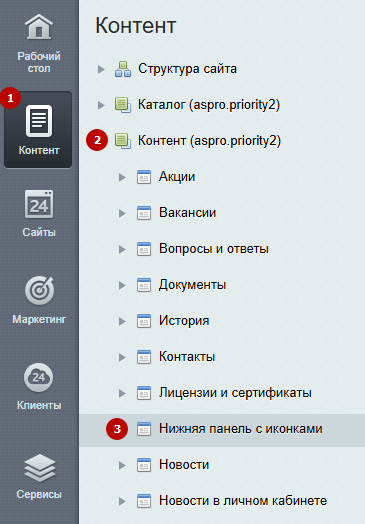Go to the Сайты menu label
Image resolution: width=365 pixels, height=524 pixels.
point(39,232)
